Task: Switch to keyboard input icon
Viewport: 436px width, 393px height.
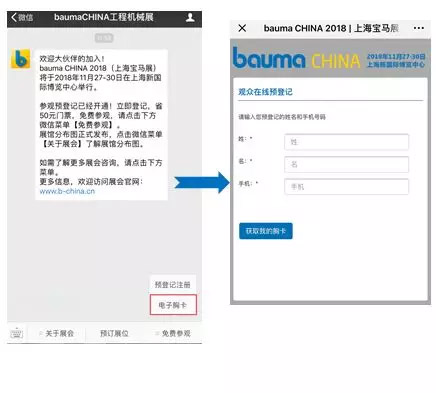Action: click(16, 333)
